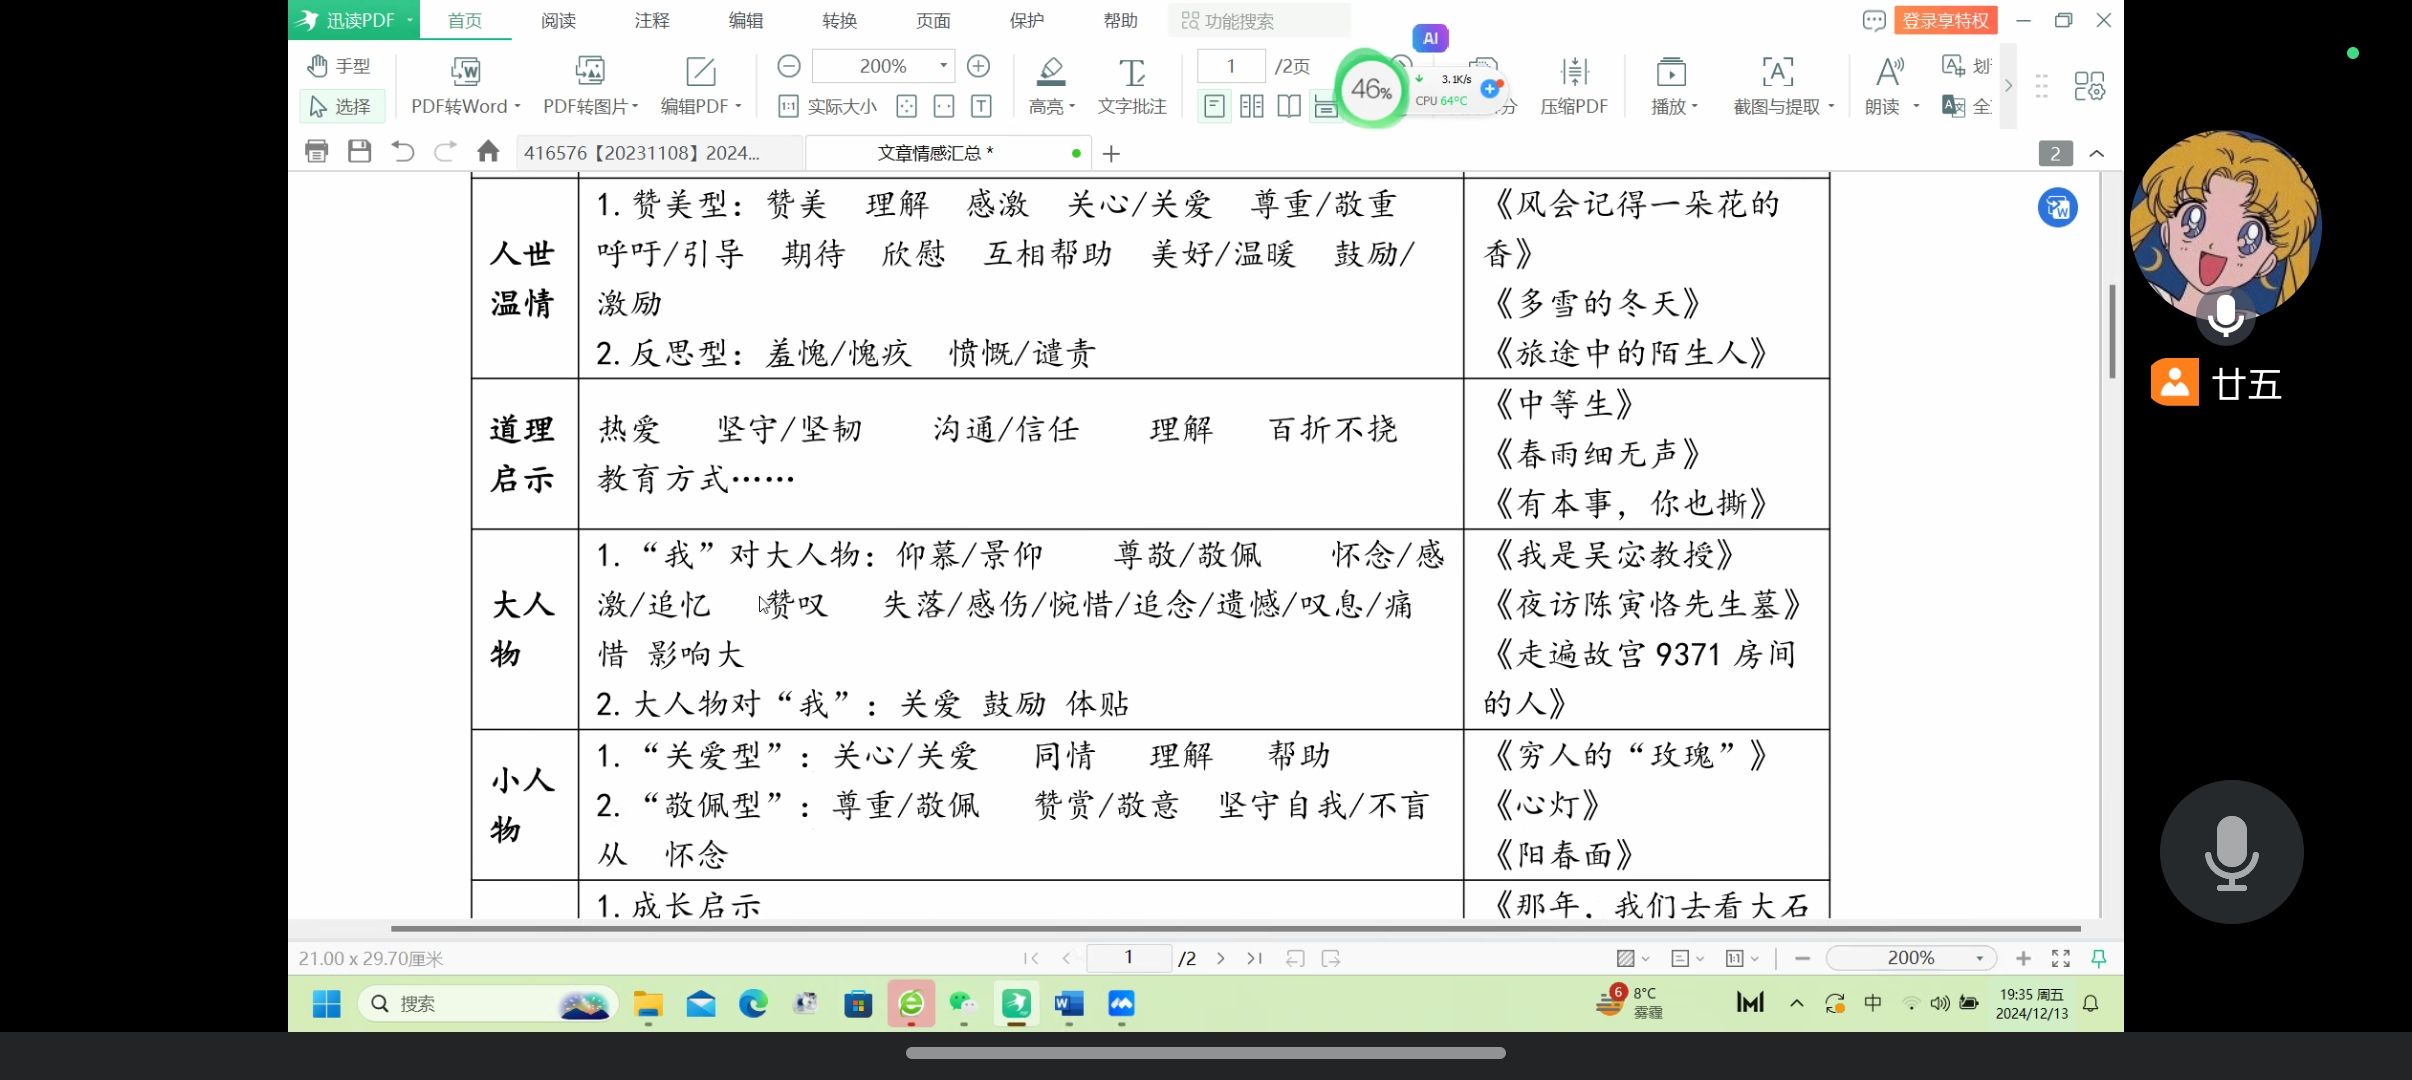The image size is (2412, 1080).
Task: Click the PDF转图片 conversion icon
Action: coord(589,71)
